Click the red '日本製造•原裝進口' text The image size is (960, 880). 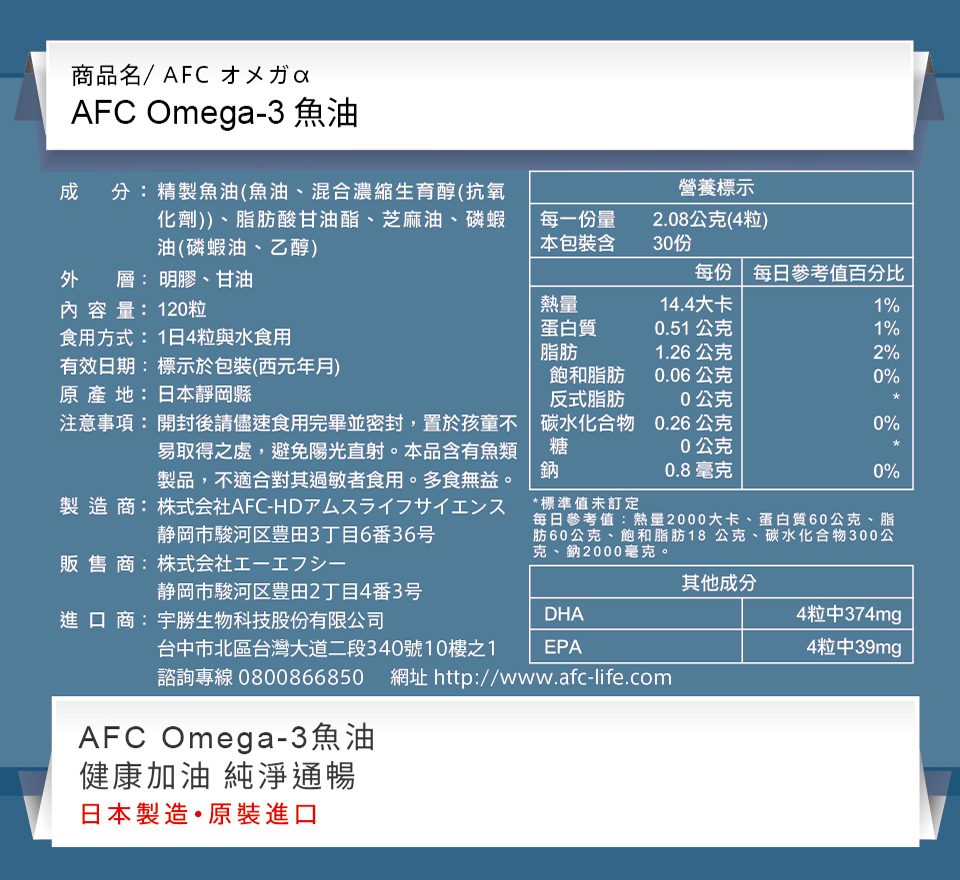click(199, 814)
